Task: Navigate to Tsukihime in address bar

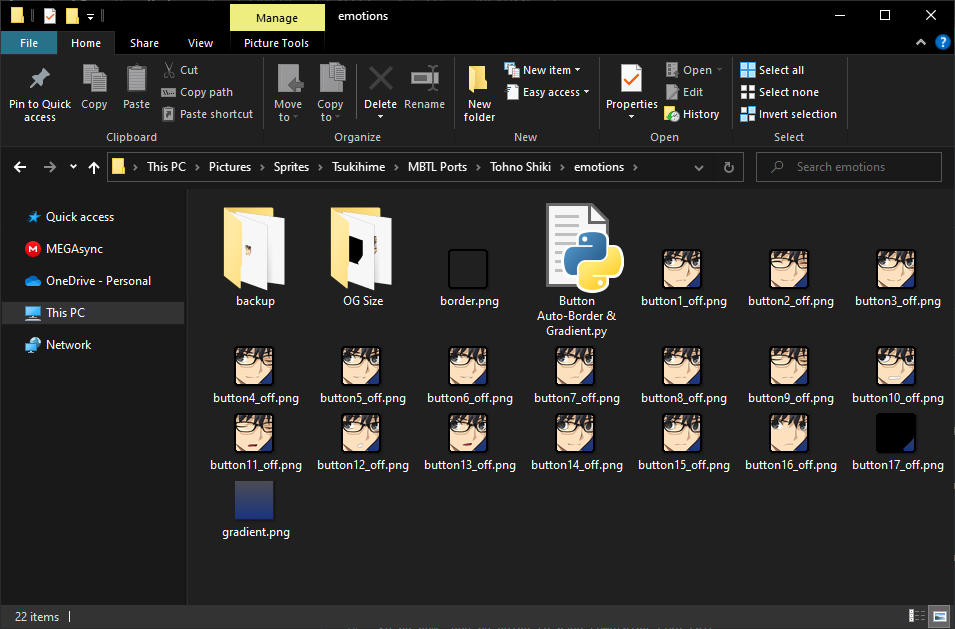Action: (358, 167)
